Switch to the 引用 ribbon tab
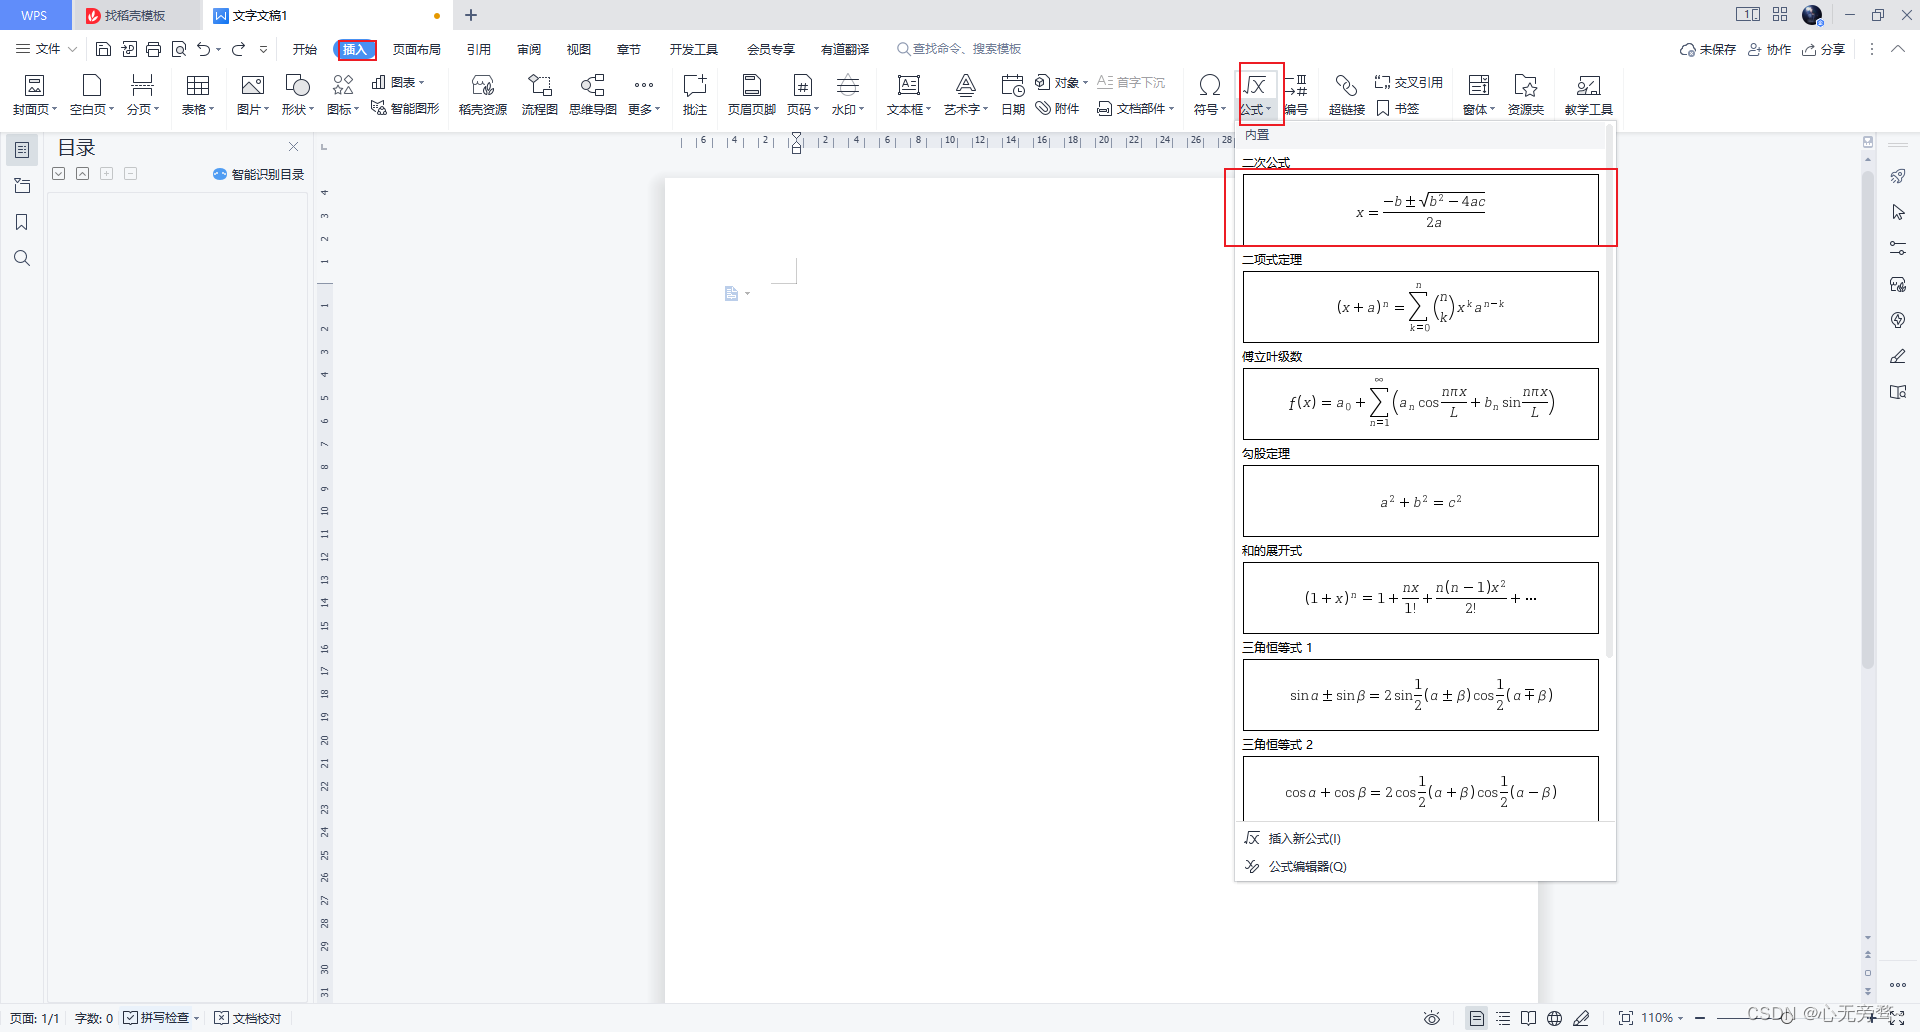Screen dimensions: 1920x1032 point(479,49)
